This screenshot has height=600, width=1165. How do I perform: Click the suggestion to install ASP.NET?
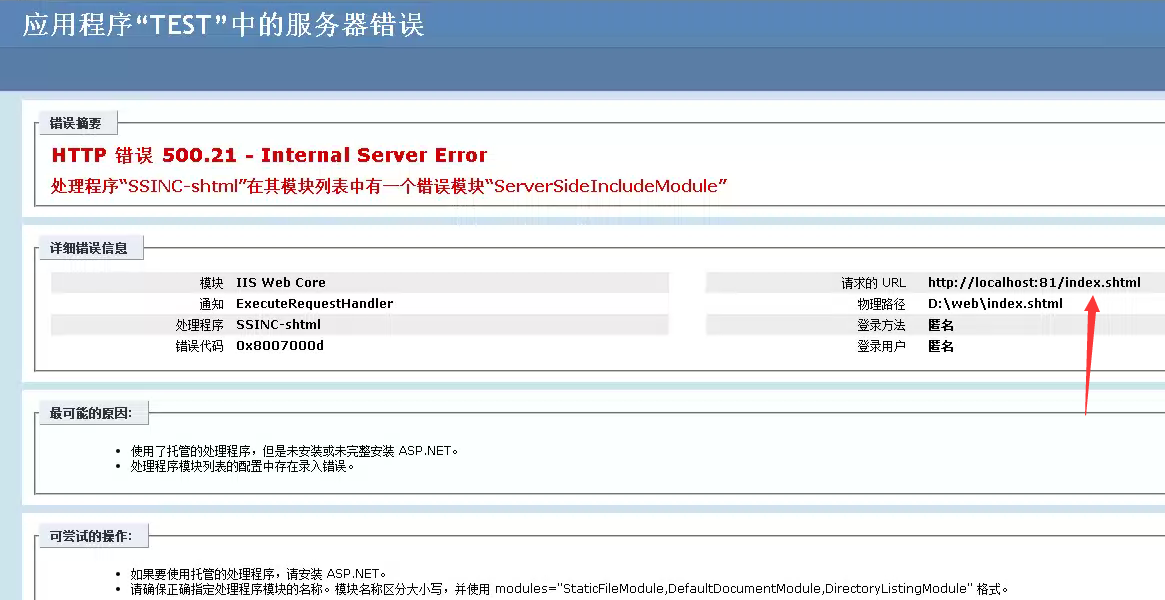click(x=258, y=574)
